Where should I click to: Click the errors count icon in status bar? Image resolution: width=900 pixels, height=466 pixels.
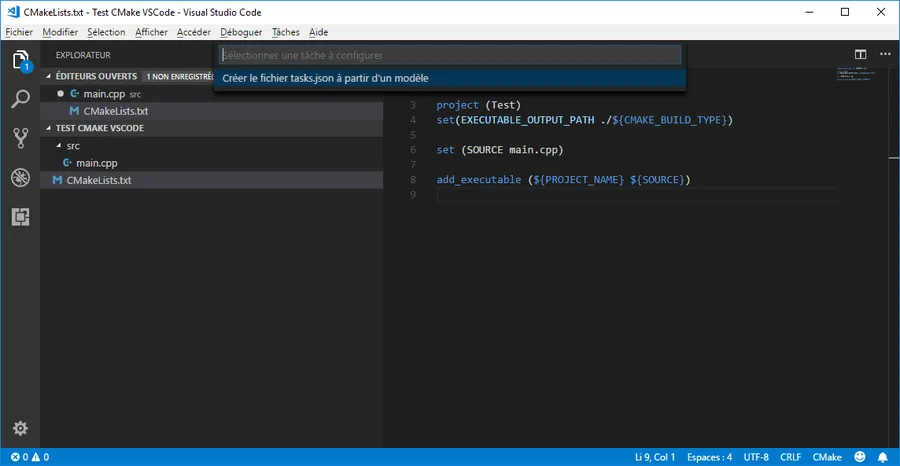click(20, 457)
